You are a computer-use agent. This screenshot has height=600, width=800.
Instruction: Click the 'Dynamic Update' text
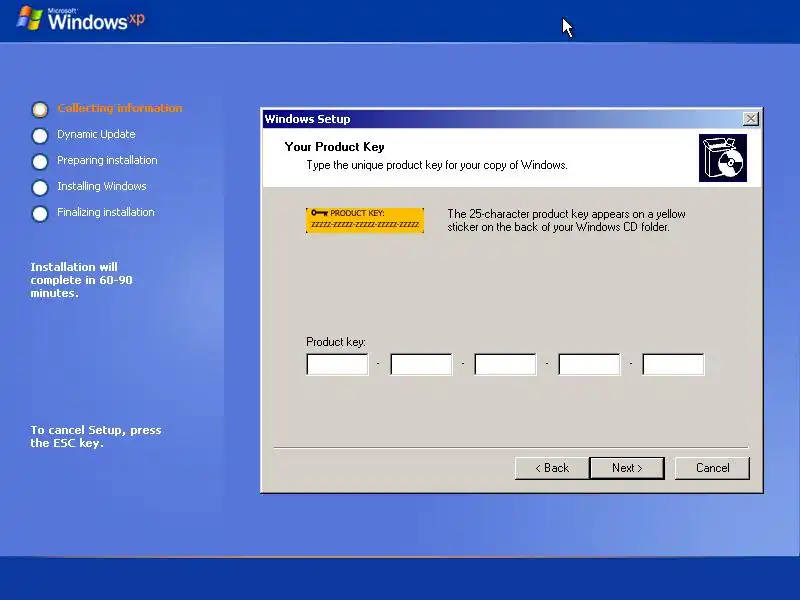pyautogui.click(x=96, y=134)
